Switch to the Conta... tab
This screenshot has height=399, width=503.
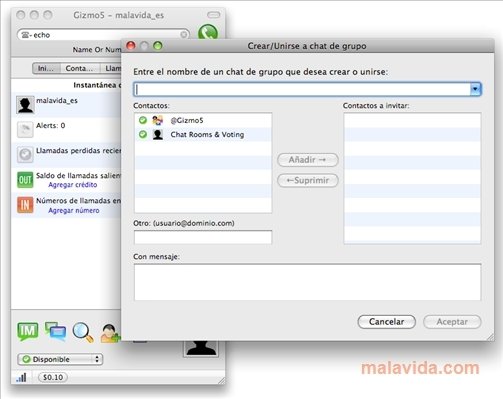click(80, 68)
